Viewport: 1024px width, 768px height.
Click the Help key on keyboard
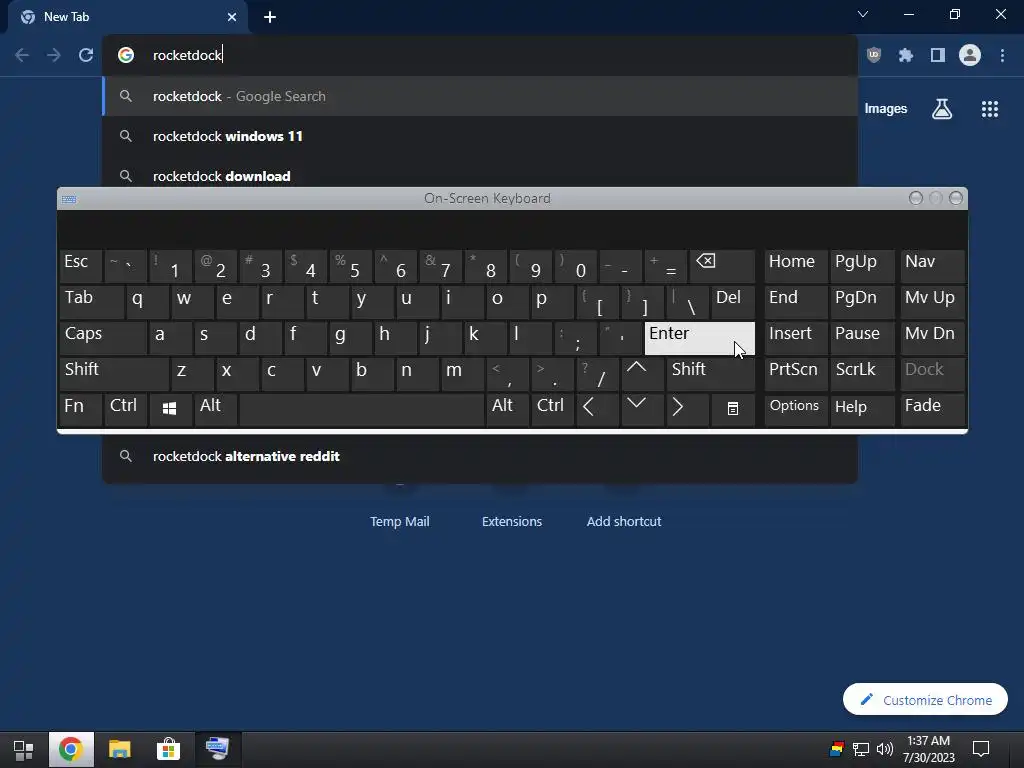(862, 409)
